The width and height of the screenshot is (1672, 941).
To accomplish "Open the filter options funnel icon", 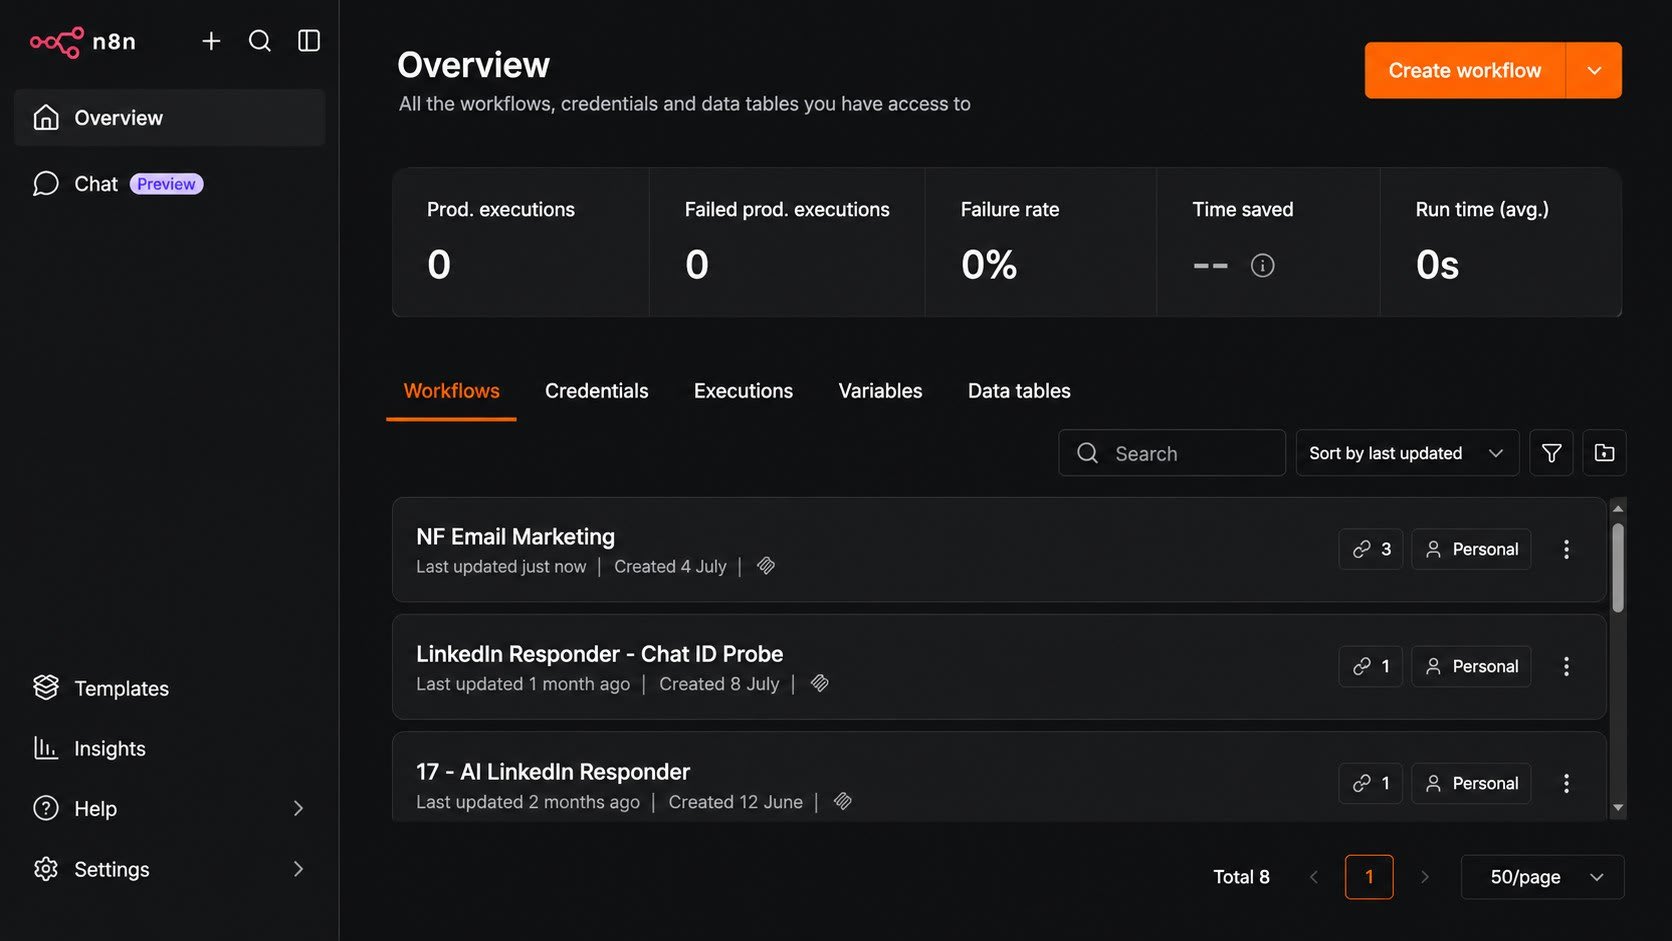I will (1551, 453).
